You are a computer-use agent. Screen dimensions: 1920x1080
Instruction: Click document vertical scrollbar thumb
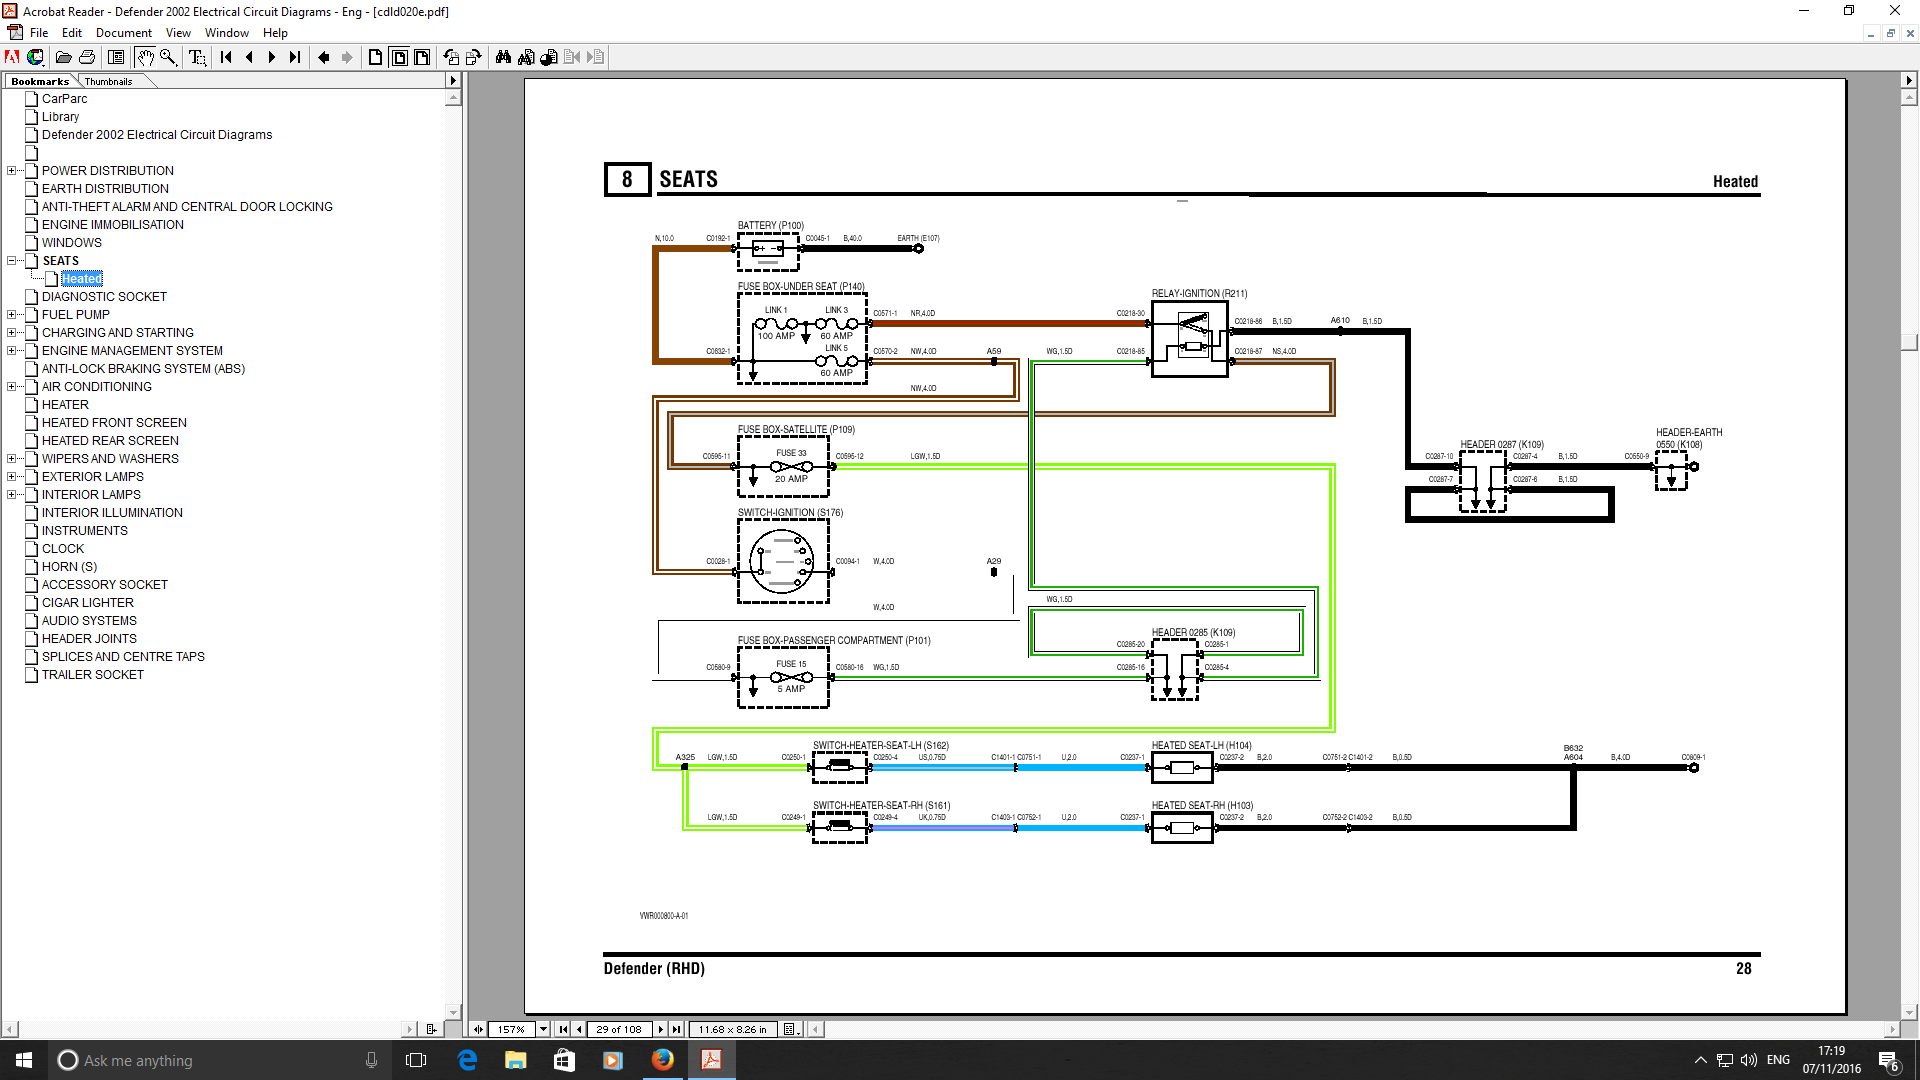[x=1909, y=343]
